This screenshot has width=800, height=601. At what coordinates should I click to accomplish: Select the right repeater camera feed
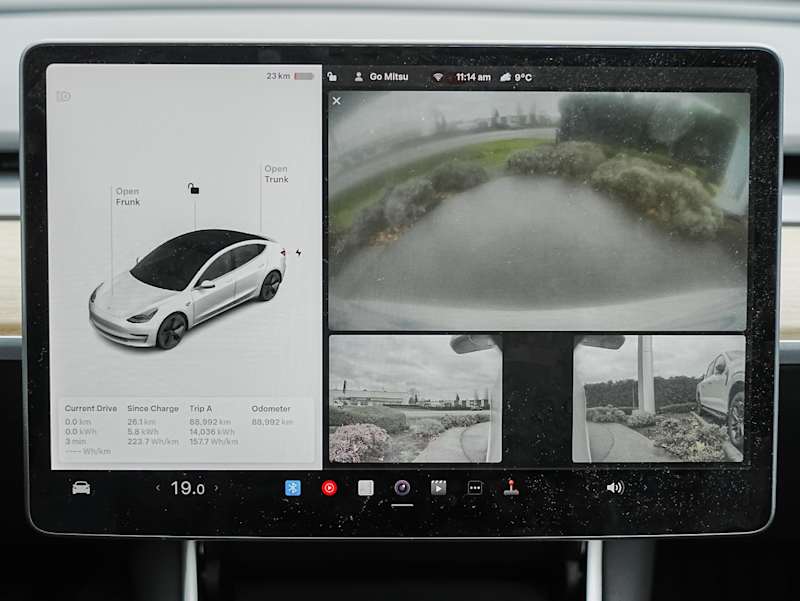pos(658,398)
